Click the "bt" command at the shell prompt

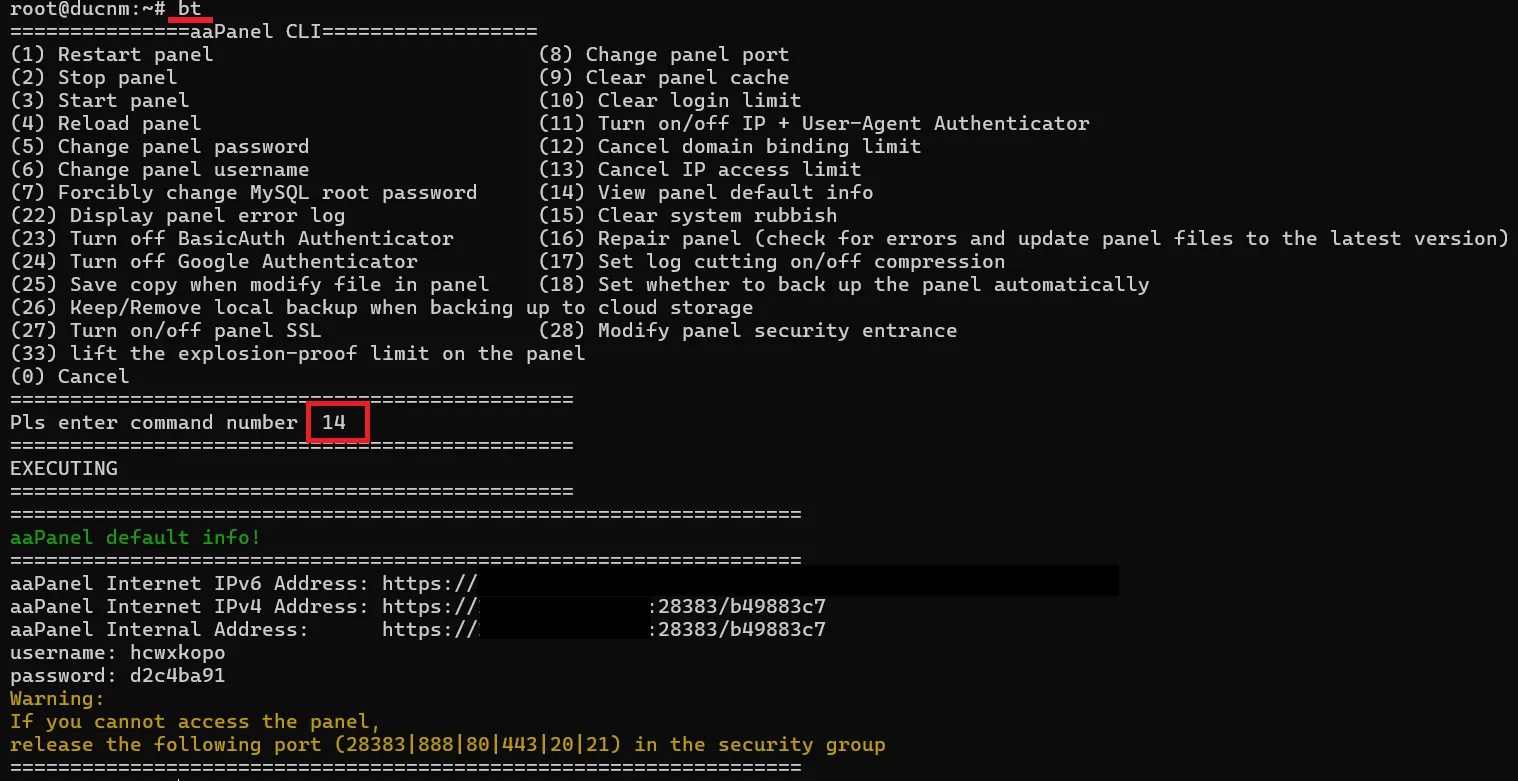tap(189, 9)
